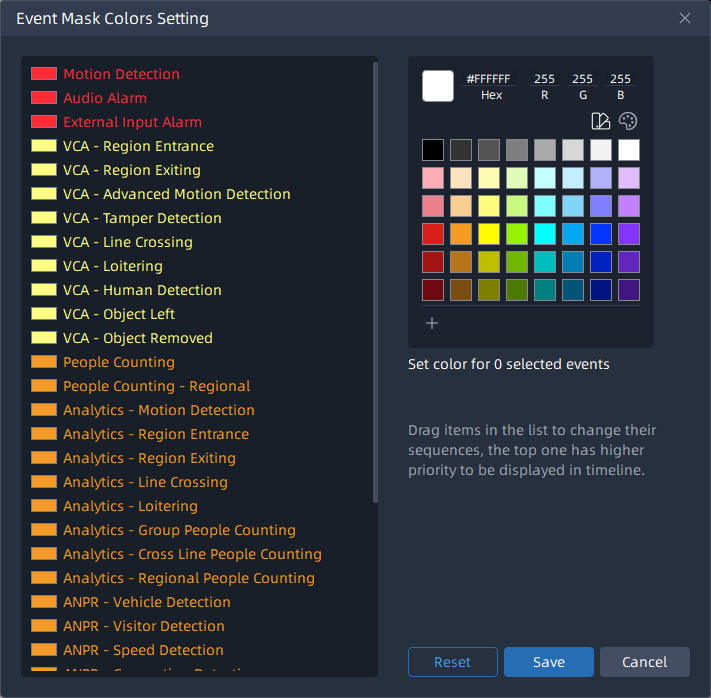Click the B value input field
Screen dimensions: 711x698
(620, 79)
